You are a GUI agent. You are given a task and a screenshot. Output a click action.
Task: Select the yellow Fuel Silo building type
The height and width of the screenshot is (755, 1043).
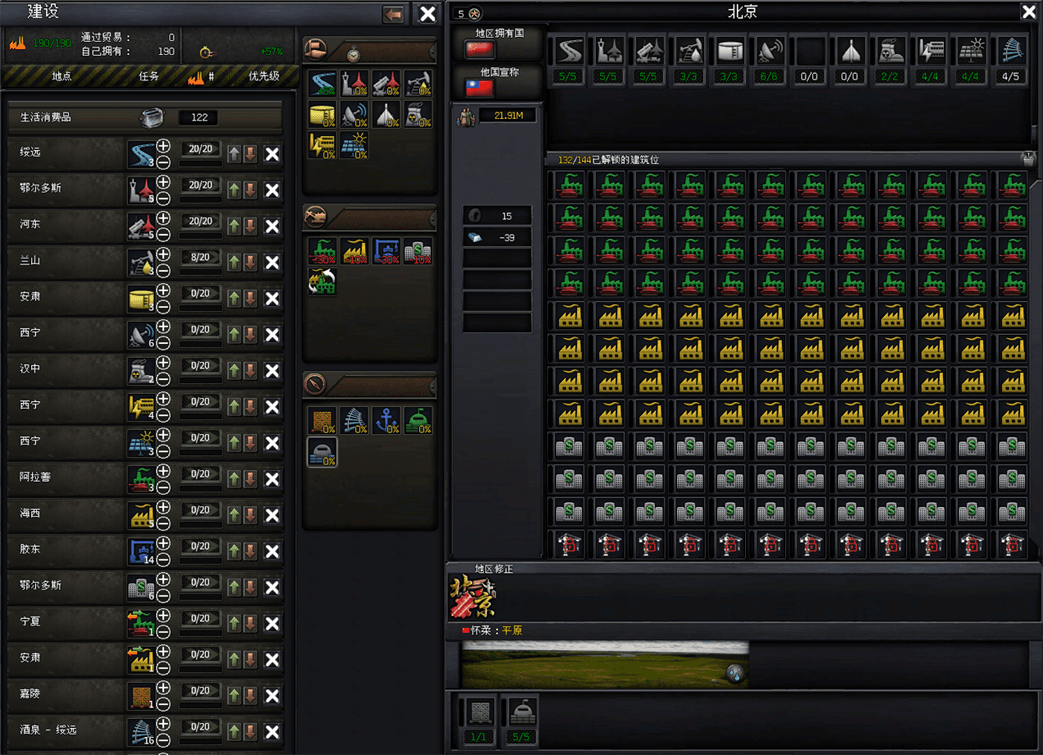click(x=323, y=115)
